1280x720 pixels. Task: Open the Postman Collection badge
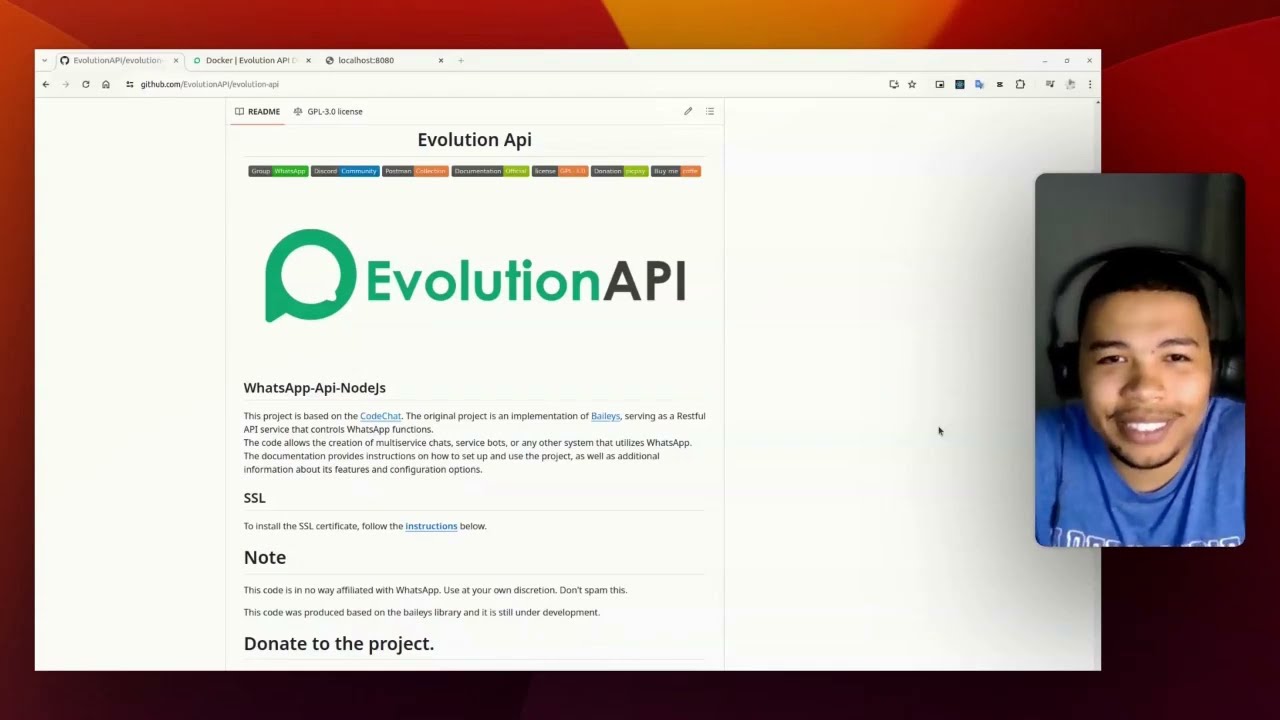tap(415, 171)
